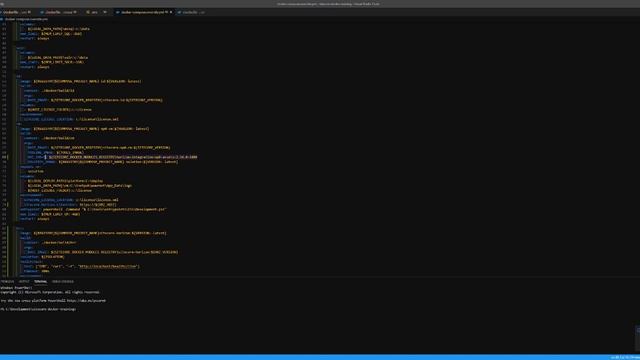Viewport: 640px width, 360px height.
Task: Place cursor on highlighted modules registry line
Action: coord(112,157)
